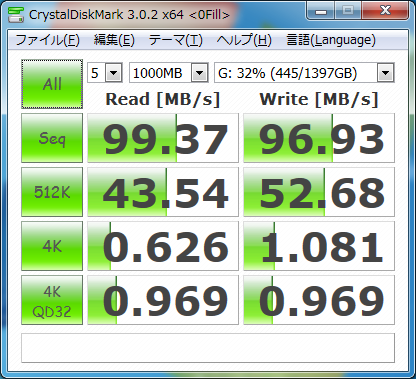Select the 4K QD32 write result 0.969

coord(319,300)
